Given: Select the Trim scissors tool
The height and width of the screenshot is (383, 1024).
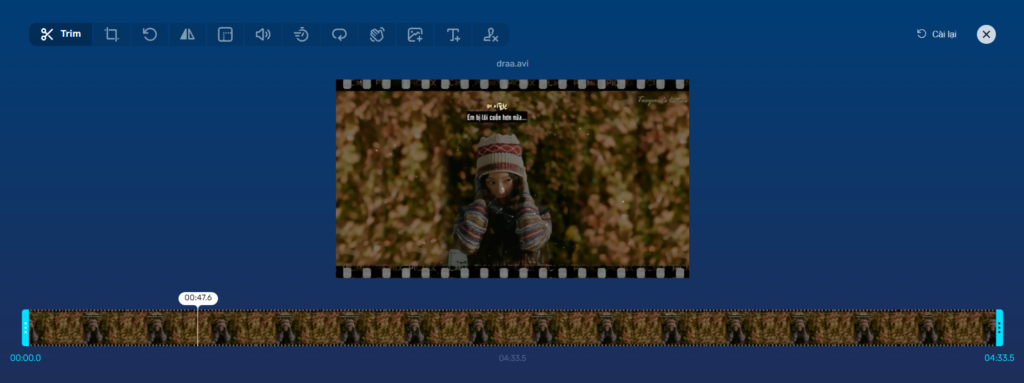Looking at the screenshot, I should tap(61, 35).
